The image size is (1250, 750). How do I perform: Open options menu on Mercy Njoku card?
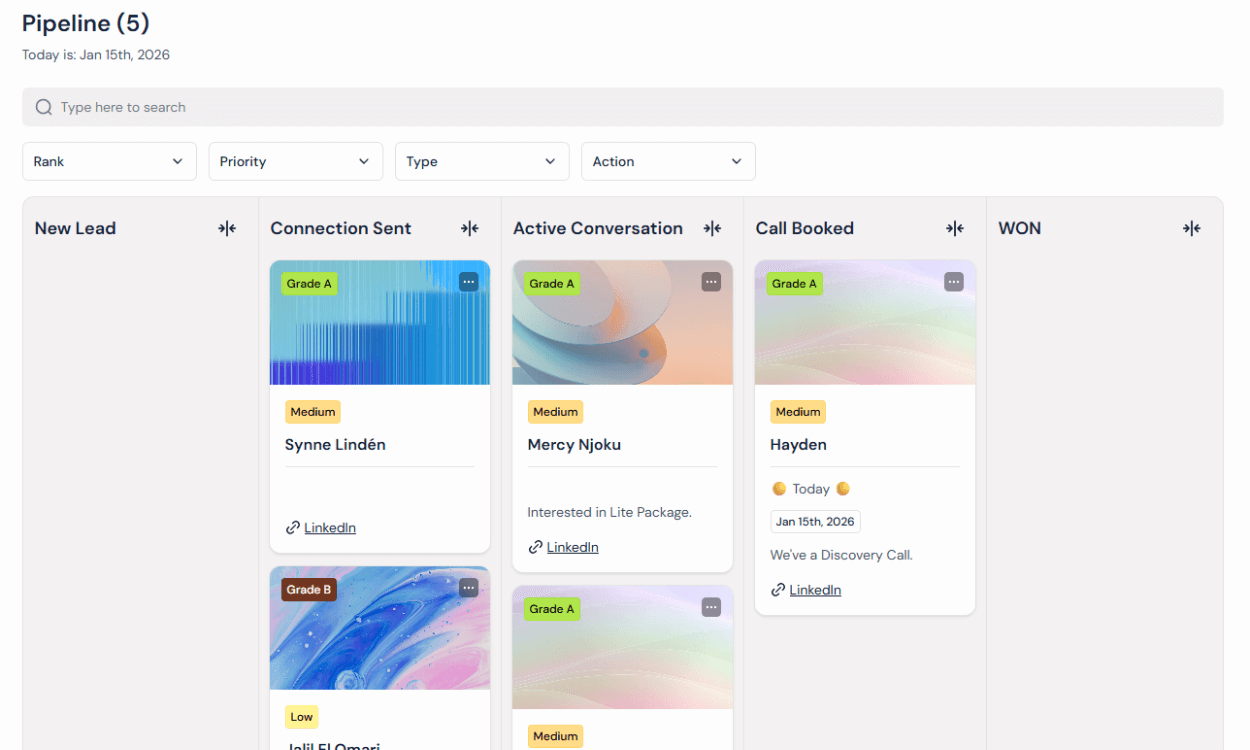pos(711,283)
